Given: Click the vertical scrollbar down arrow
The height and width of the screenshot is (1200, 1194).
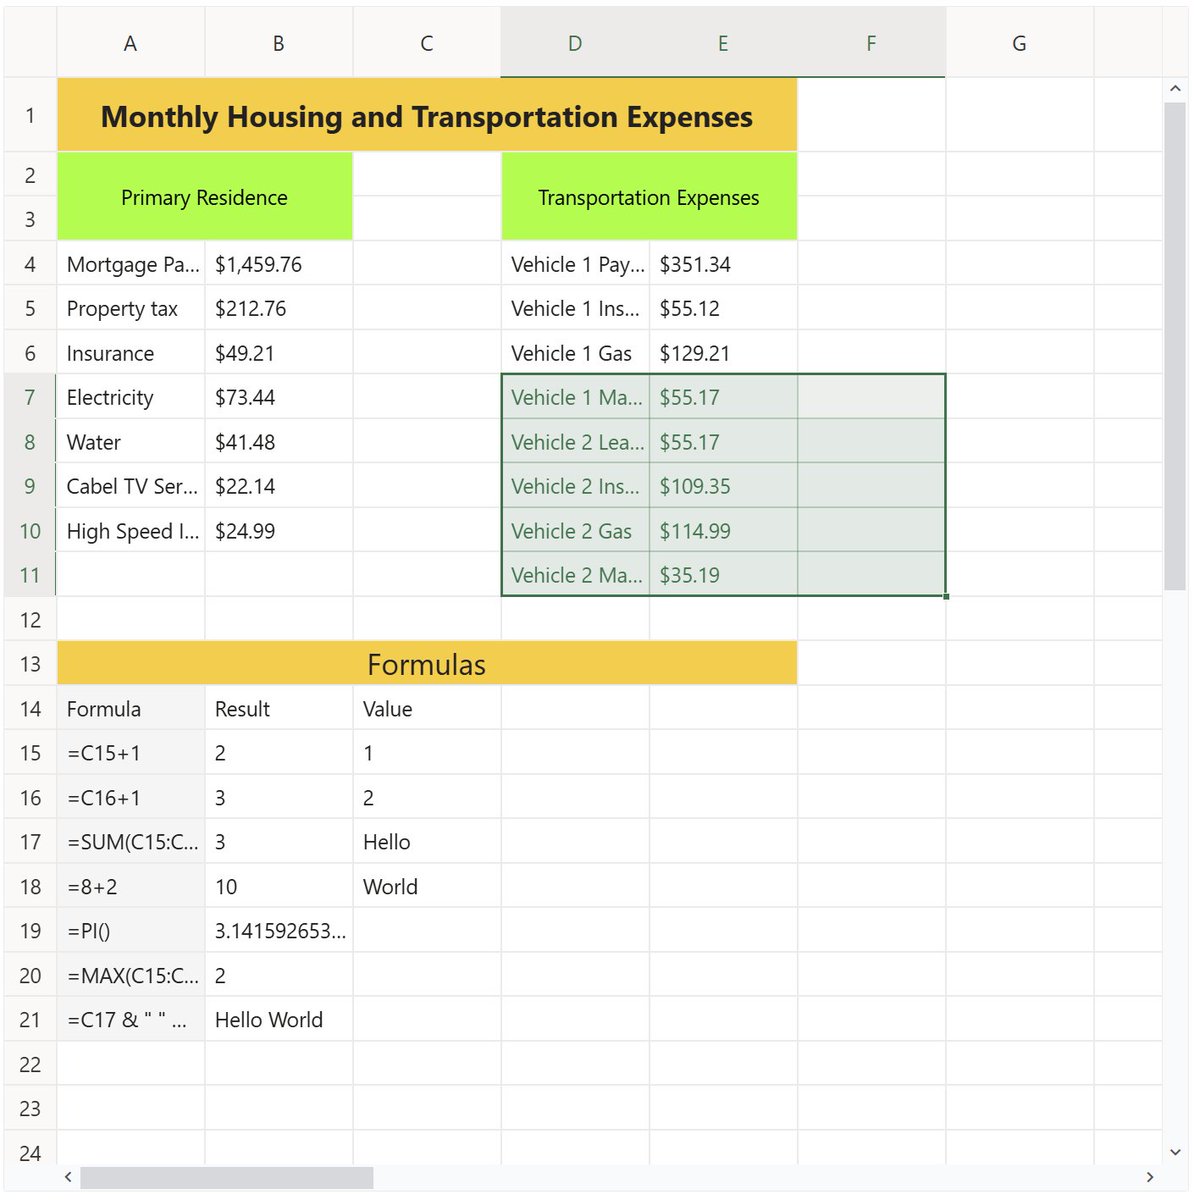Looking at the screenshot, I should click(1175, 1153).
